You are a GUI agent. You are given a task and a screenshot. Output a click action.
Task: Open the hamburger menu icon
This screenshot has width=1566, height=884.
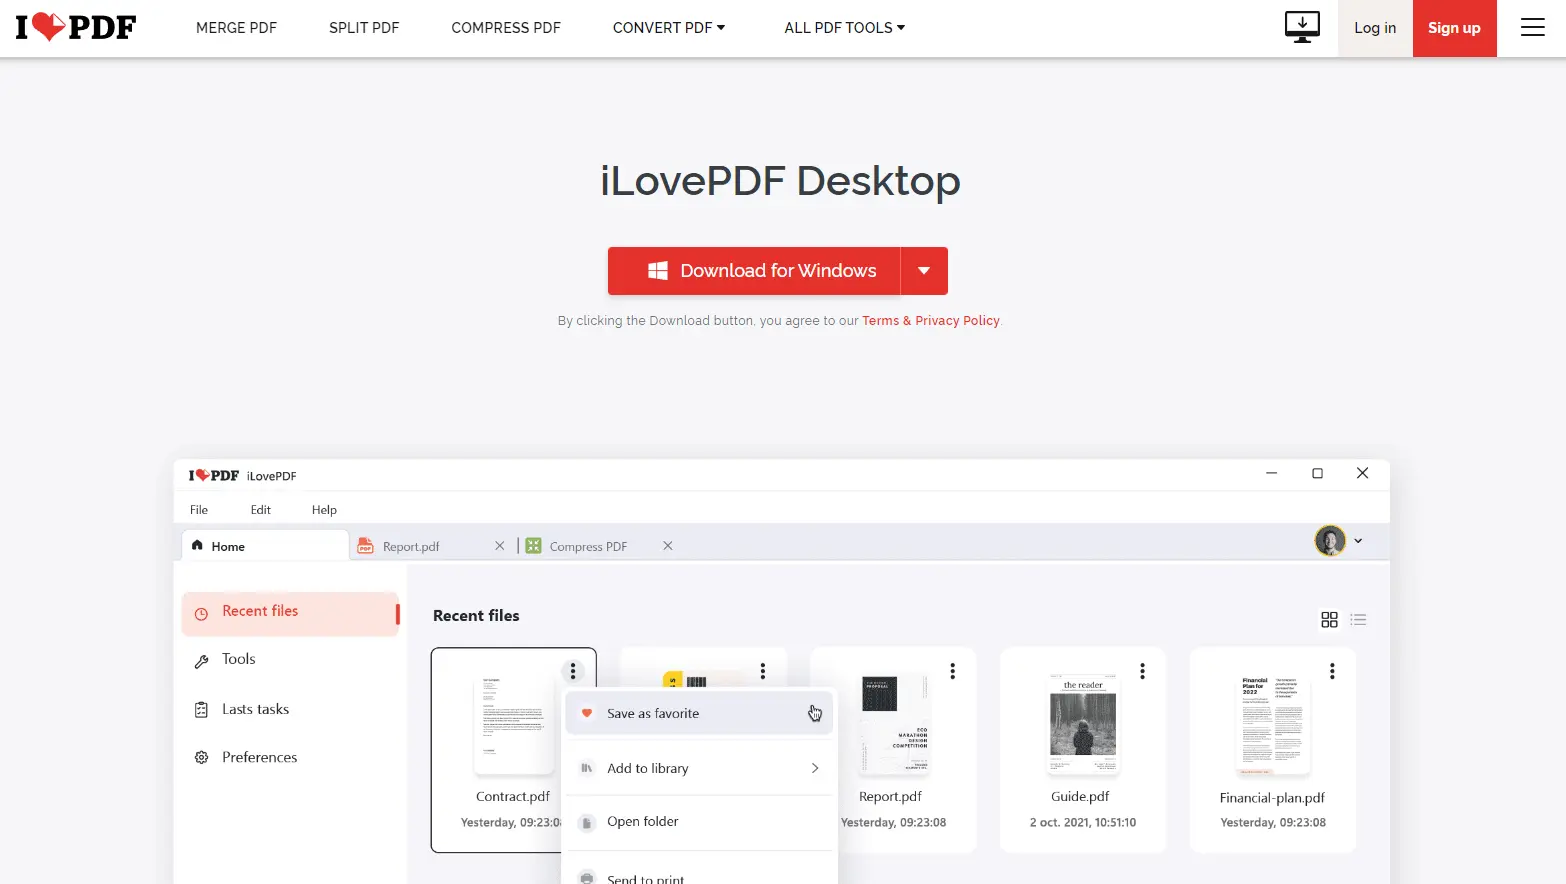(1532, 28)
